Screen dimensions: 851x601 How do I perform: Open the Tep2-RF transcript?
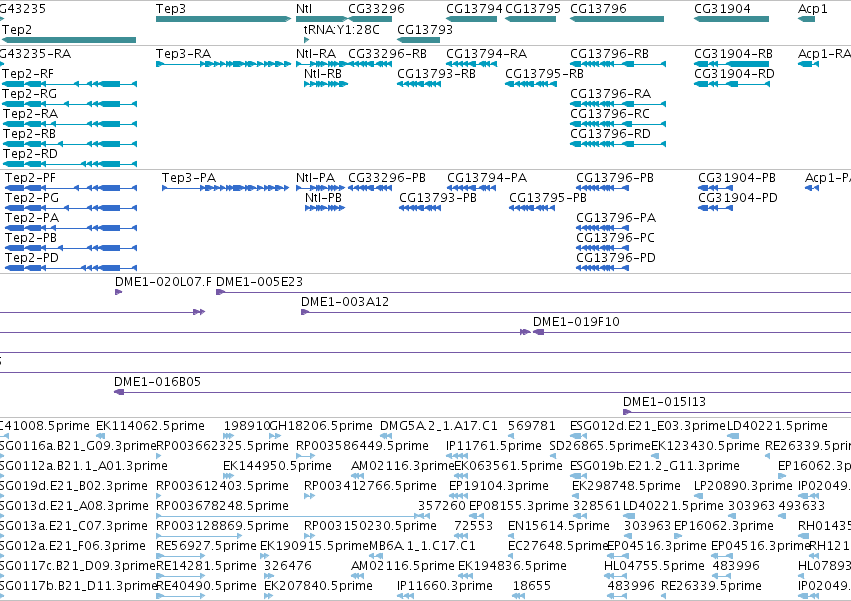69,84
